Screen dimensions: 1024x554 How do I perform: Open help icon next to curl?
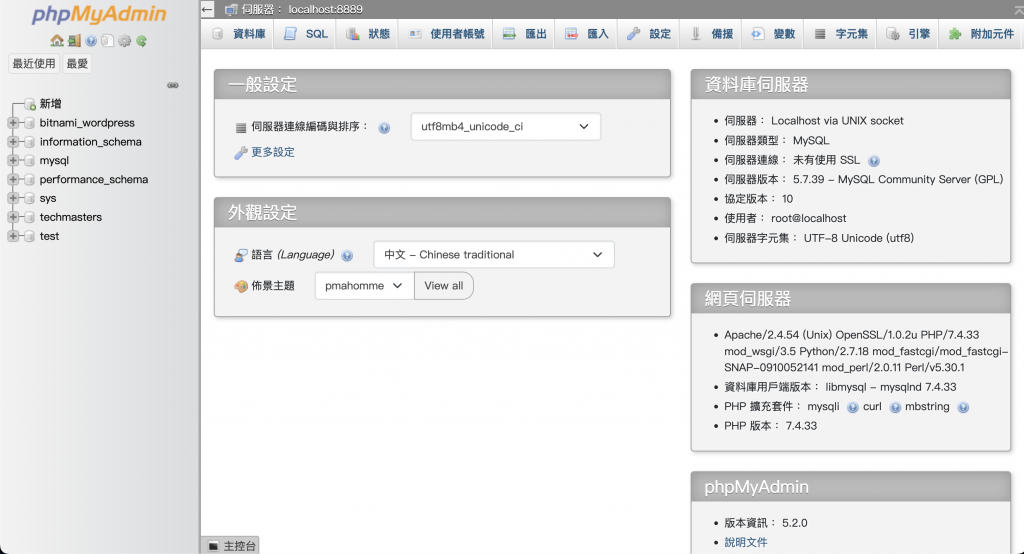coord(895,408)
